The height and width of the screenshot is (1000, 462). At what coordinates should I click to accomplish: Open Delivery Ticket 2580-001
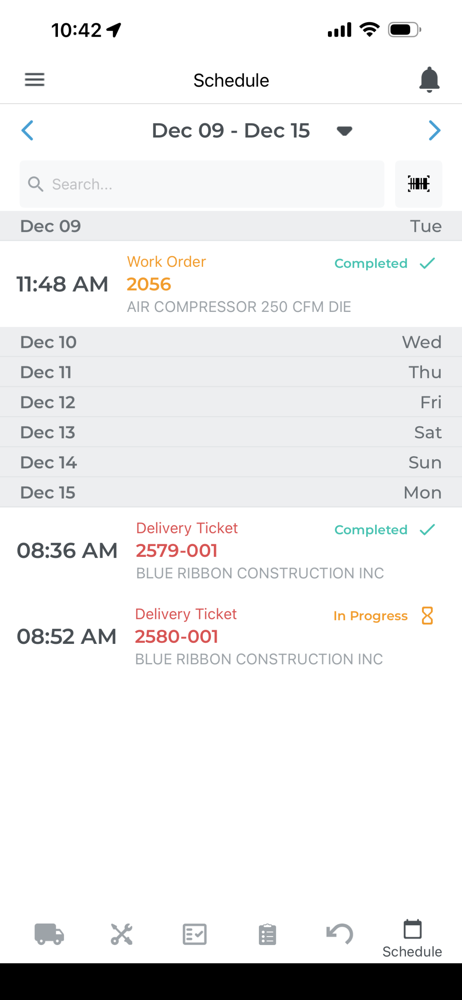point(231,636)
